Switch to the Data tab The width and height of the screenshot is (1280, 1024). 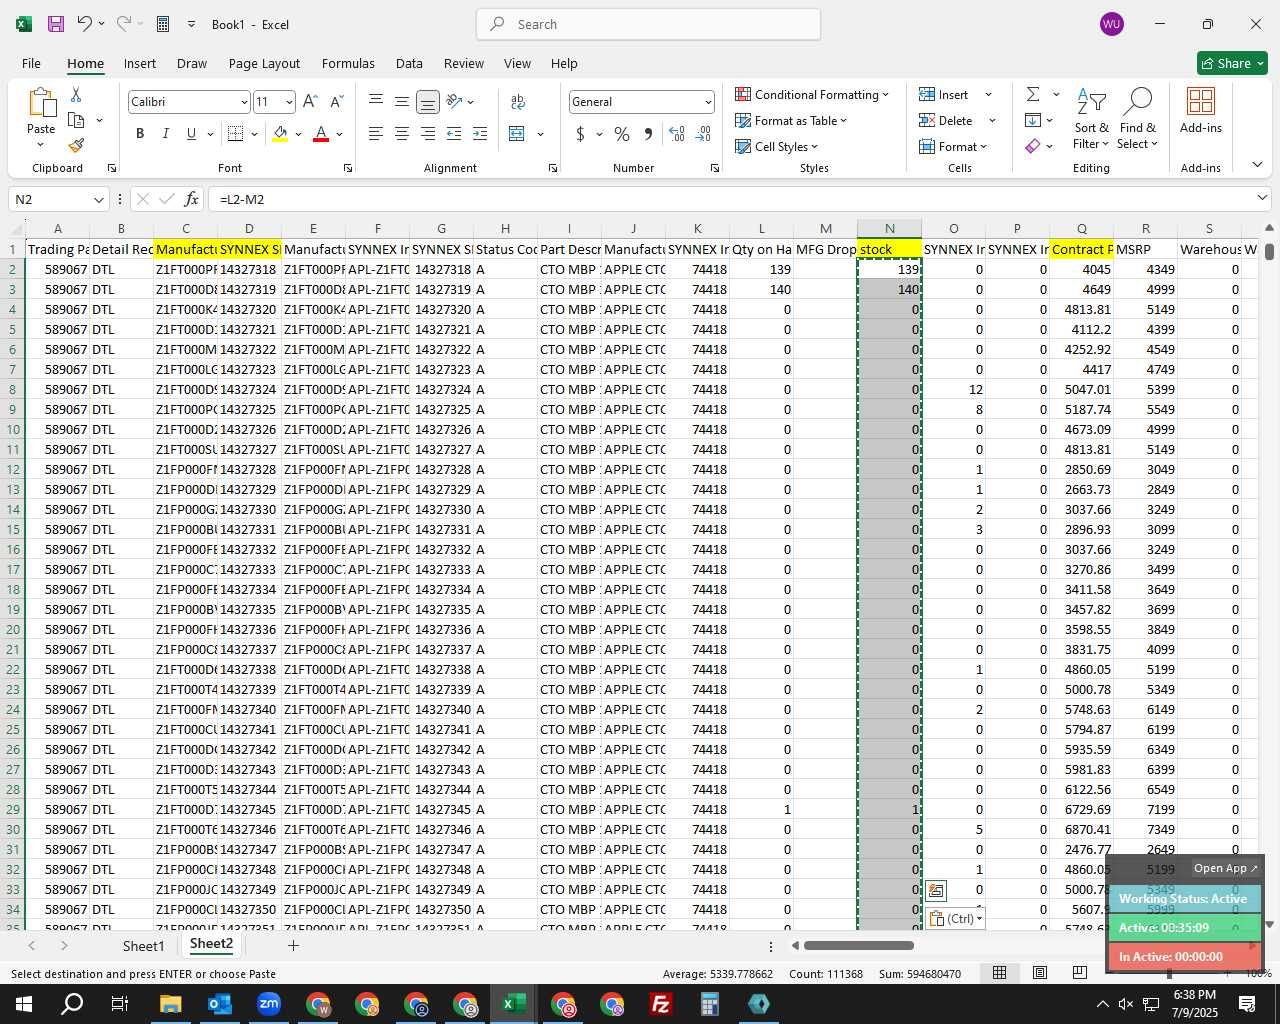click(x=409, y=63)
